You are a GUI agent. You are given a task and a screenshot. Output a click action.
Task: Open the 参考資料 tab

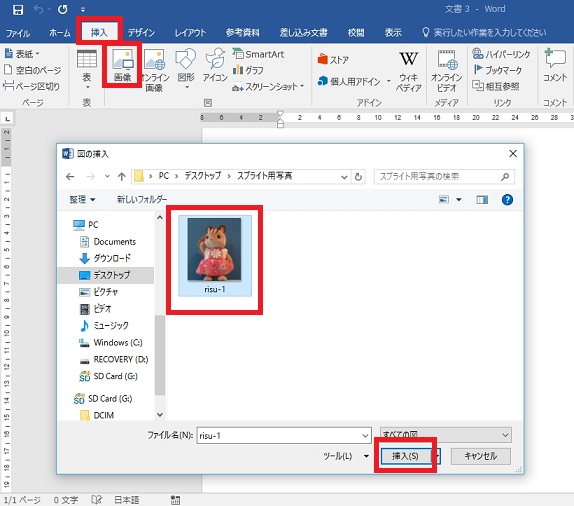[x=242, y=33]
